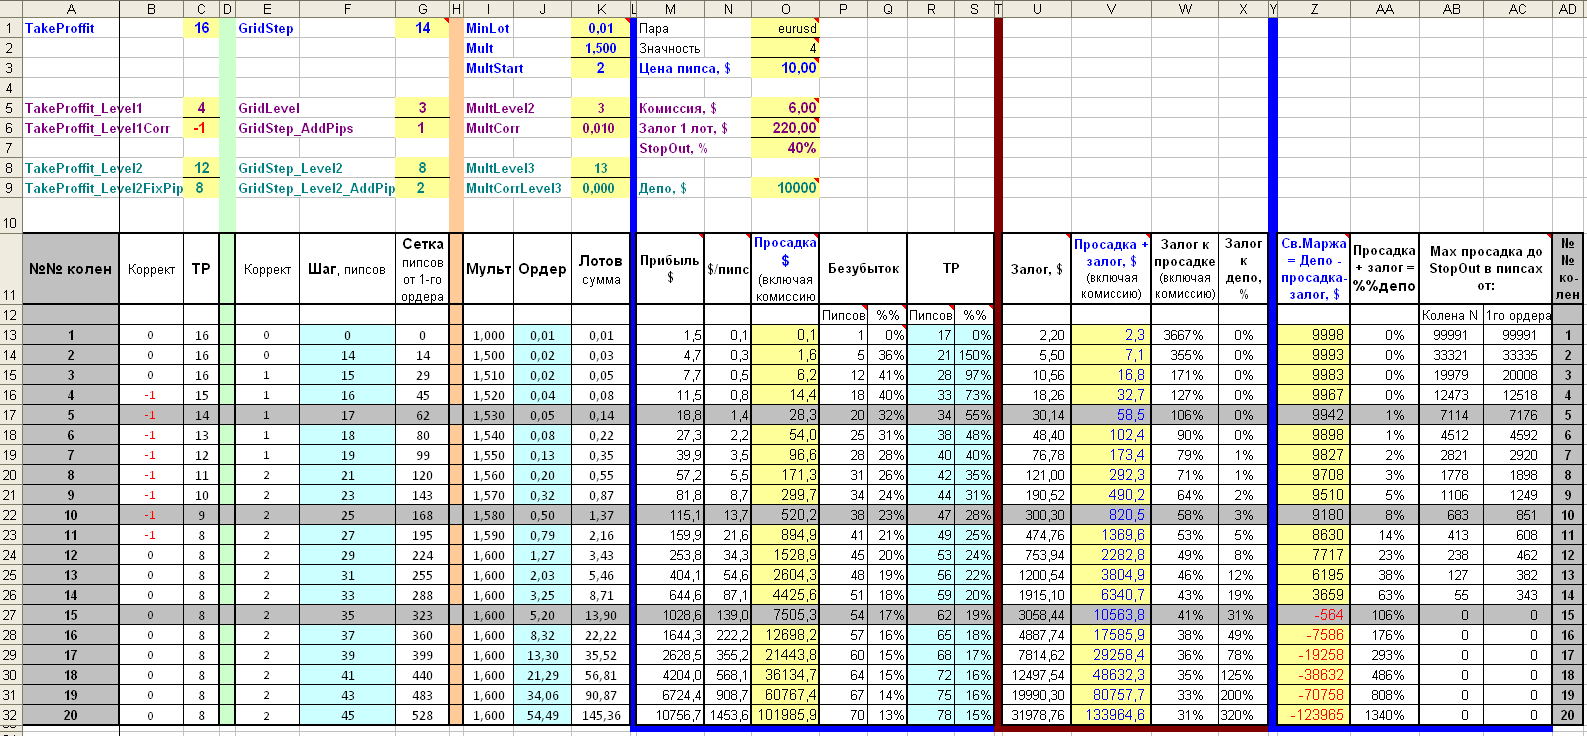Click the Св.Маржа header cell
The height and width of the screenshot is (736, 1587).
[x=1313, y=269]
